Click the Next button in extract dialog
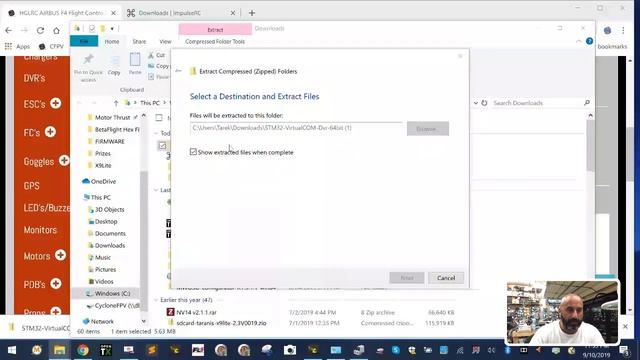 pyautogui.click(x=407, y=278)
